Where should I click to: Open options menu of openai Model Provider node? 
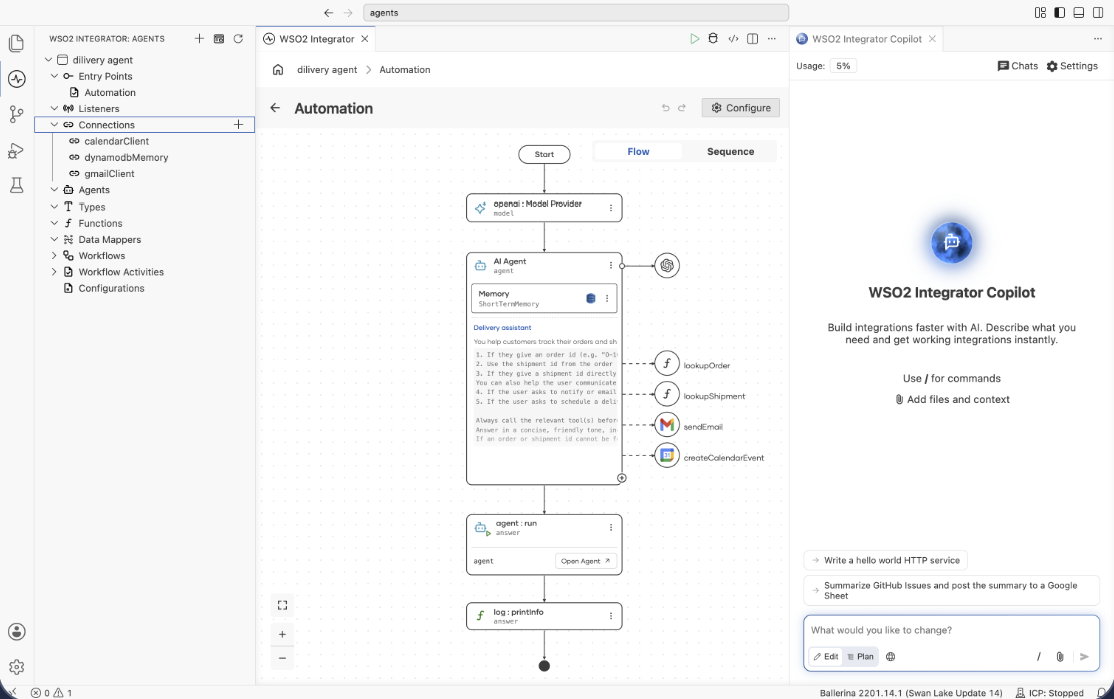(610, 208)
